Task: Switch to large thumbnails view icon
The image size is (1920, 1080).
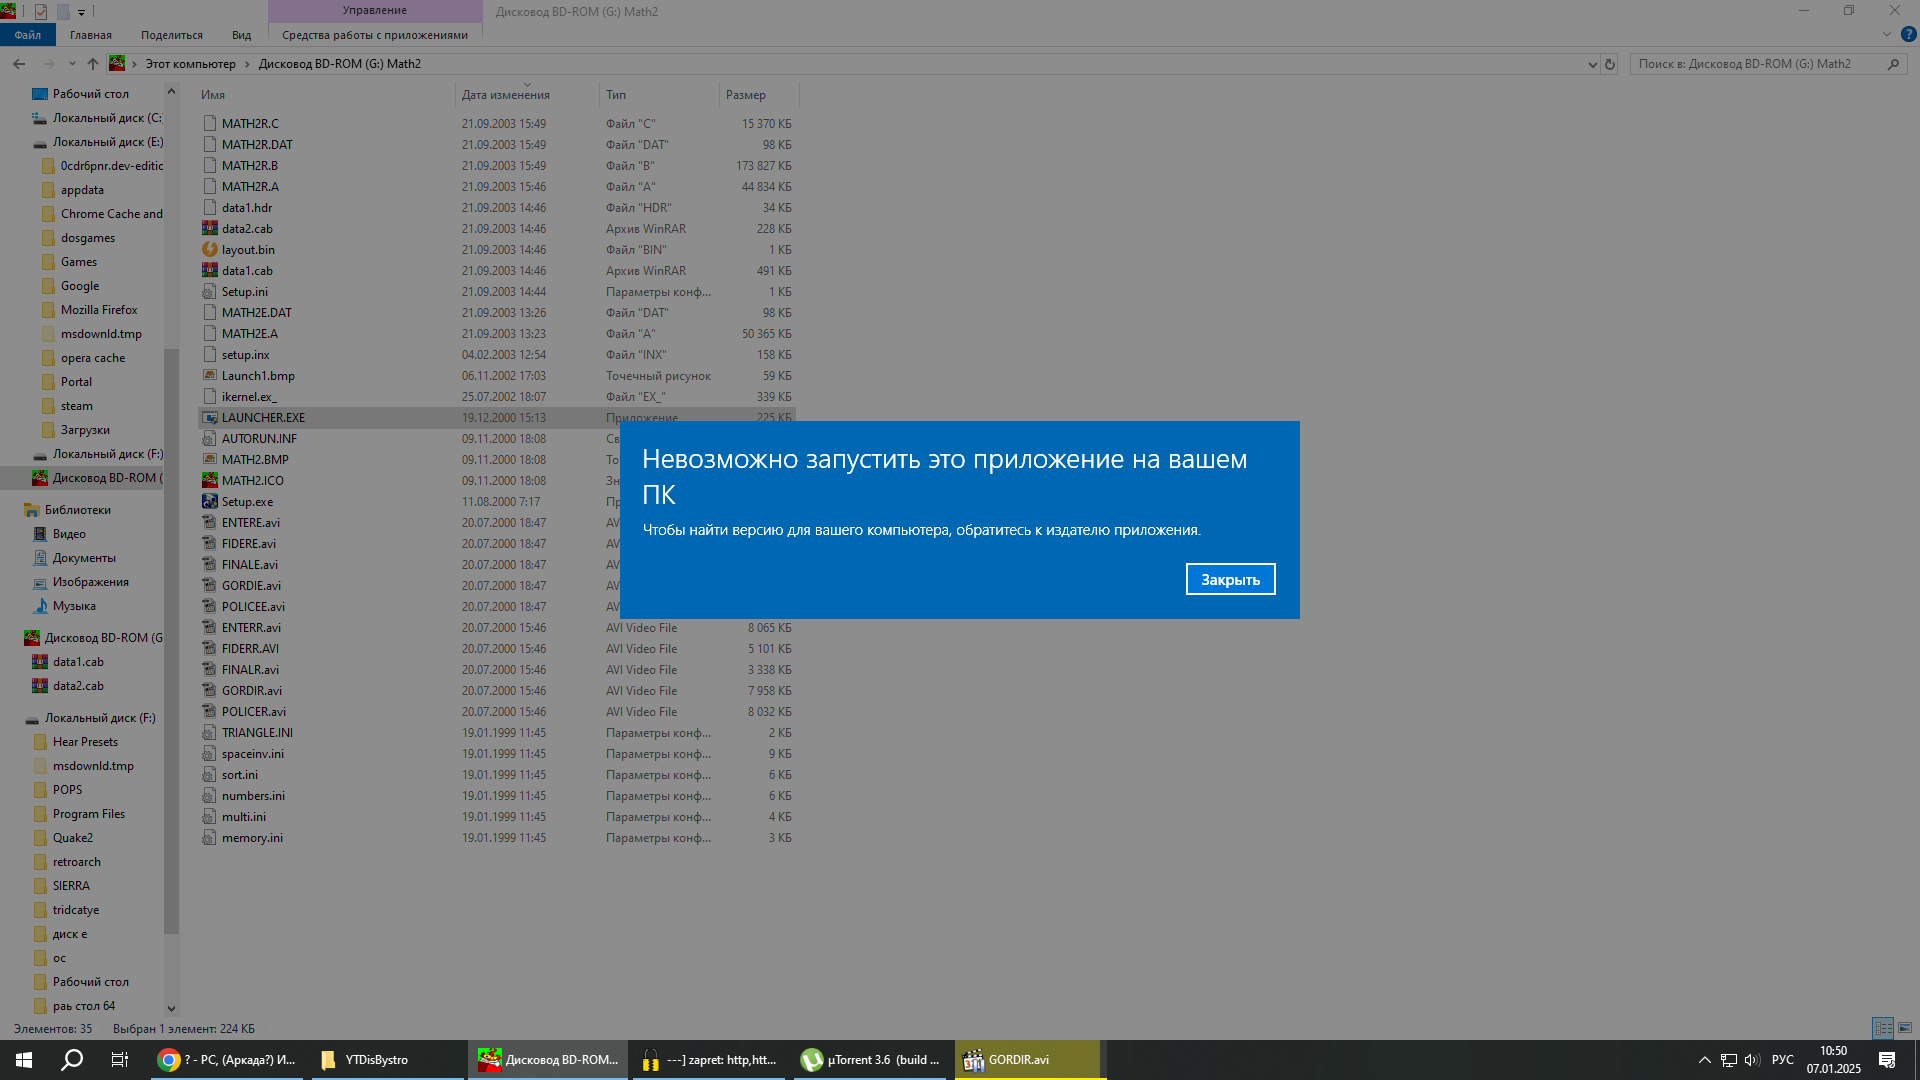Action: (1905, 1028)
